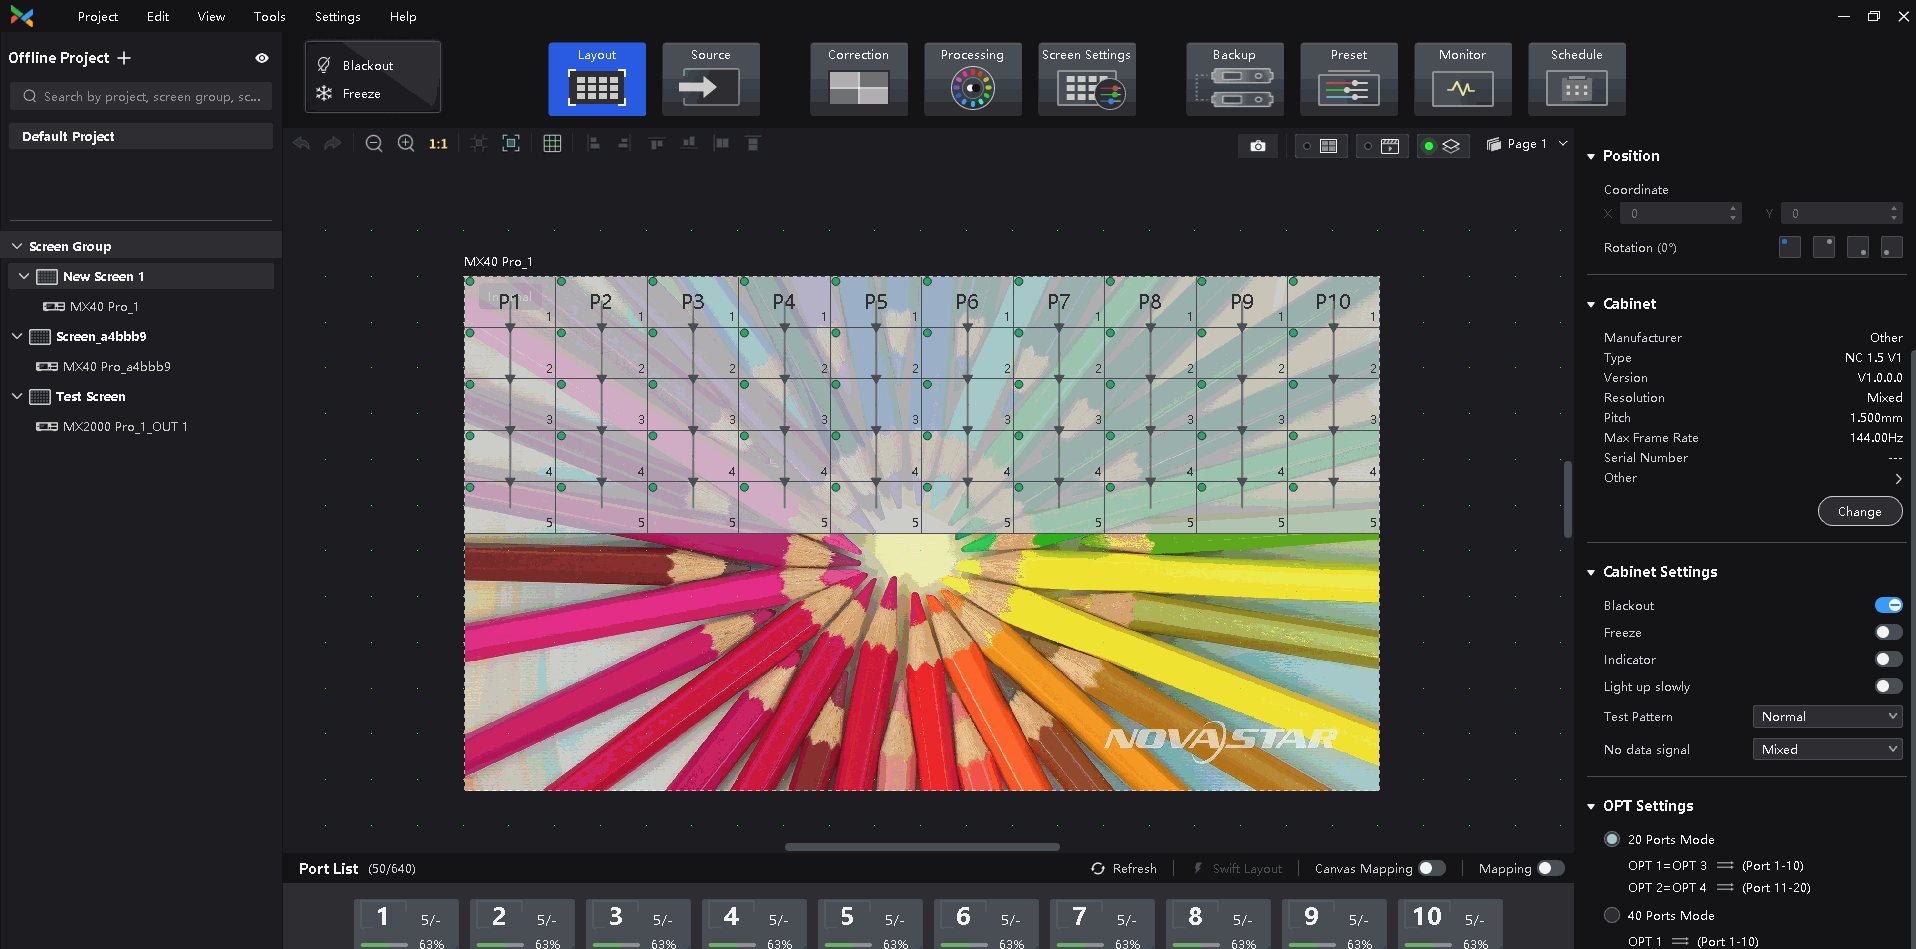1916x949 pixels.
Task: Select Default Project entry
Action: point(141,136)
